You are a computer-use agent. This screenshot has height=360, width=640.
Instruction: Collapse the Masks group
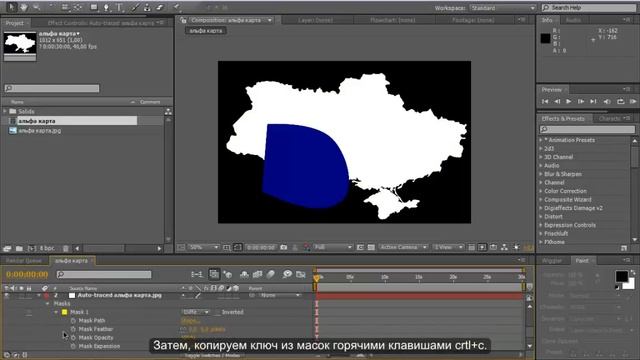[x=48, y=304]
